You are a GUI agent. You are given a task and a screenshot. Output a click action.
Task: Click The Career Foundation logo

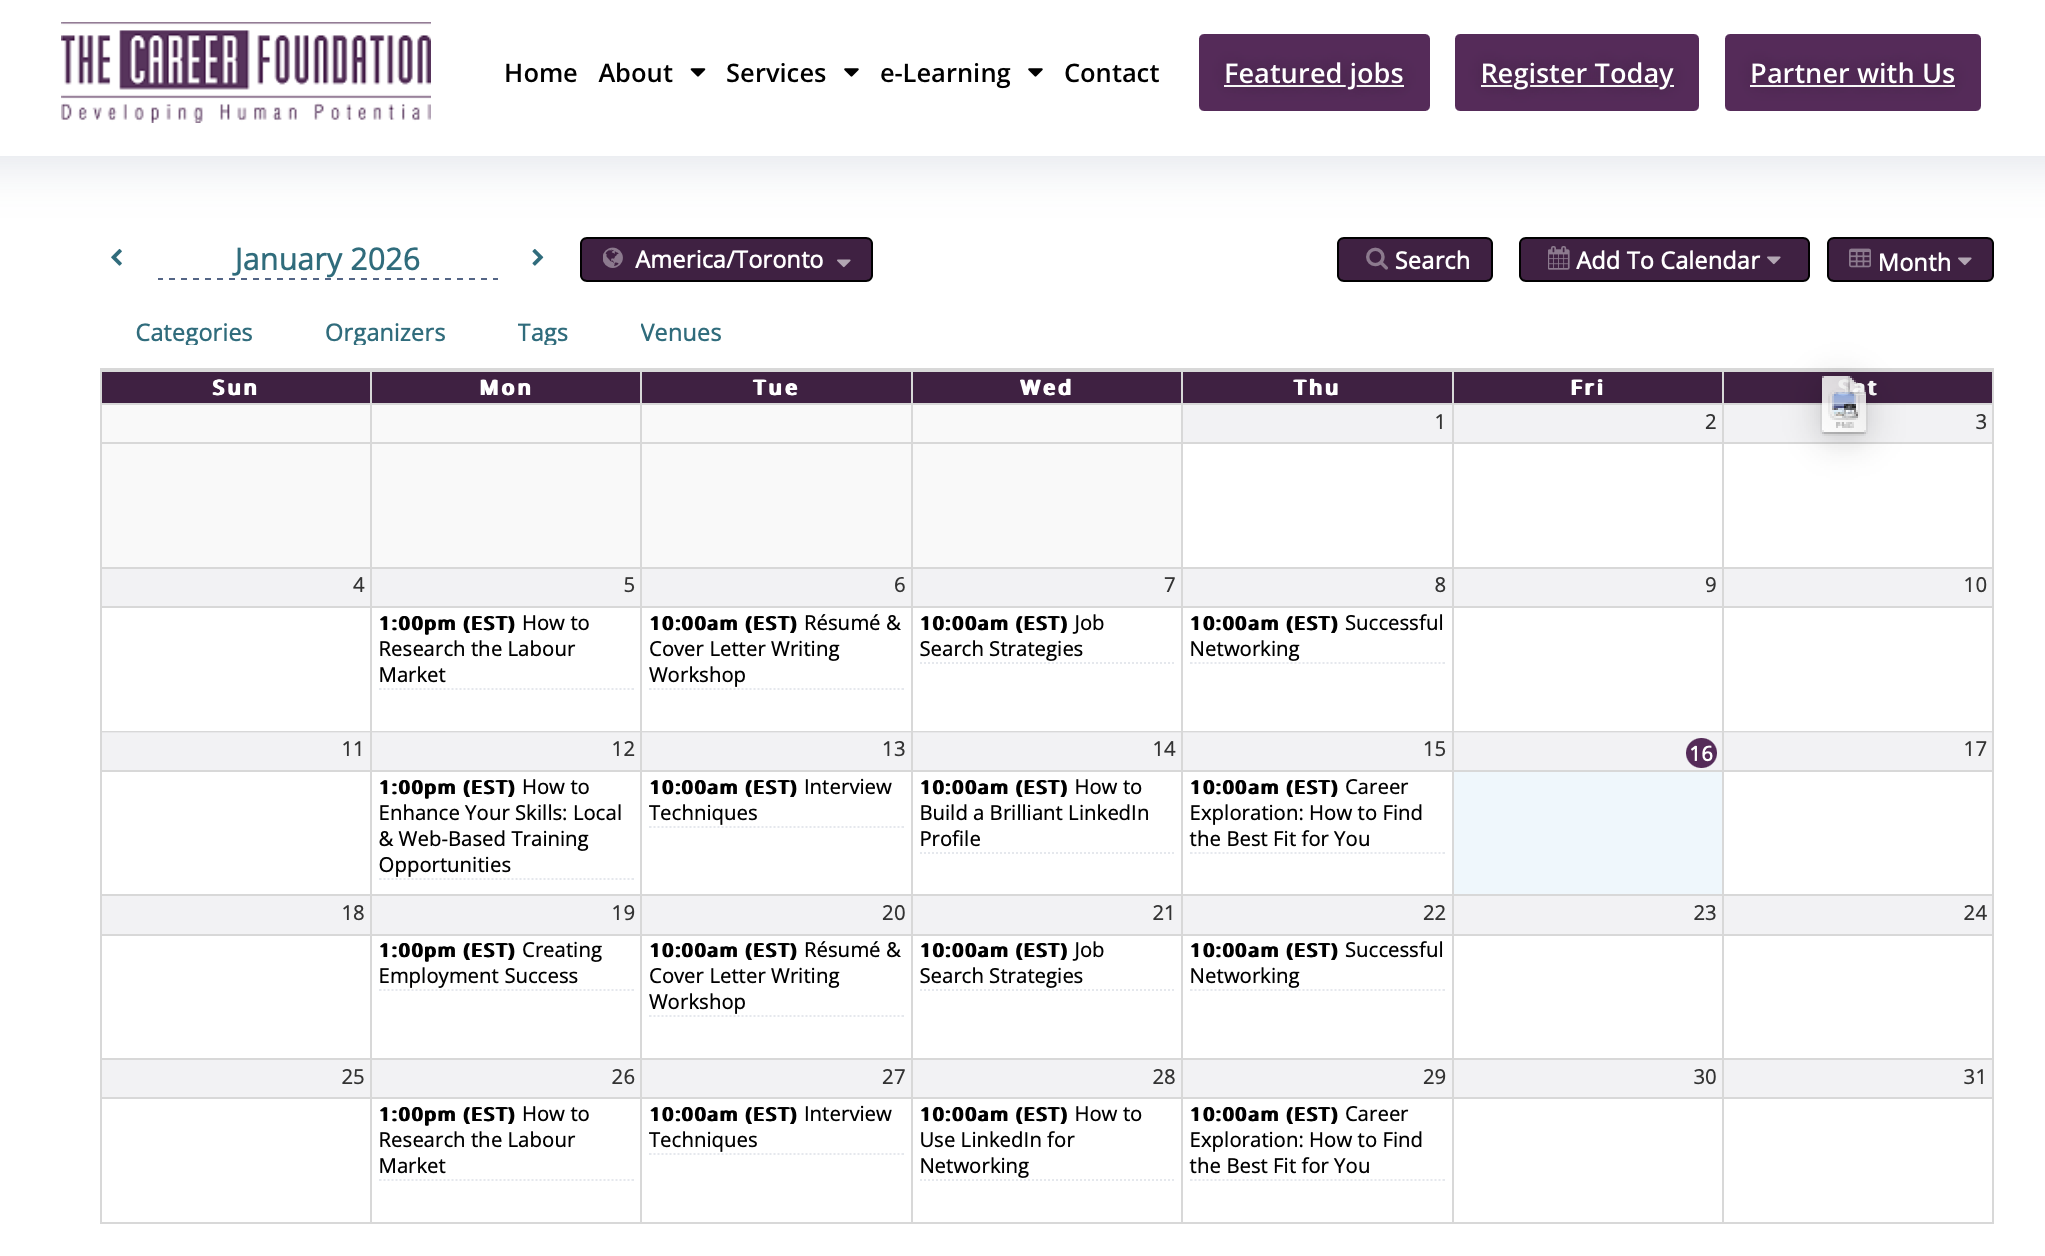click(x=246, y=73)
